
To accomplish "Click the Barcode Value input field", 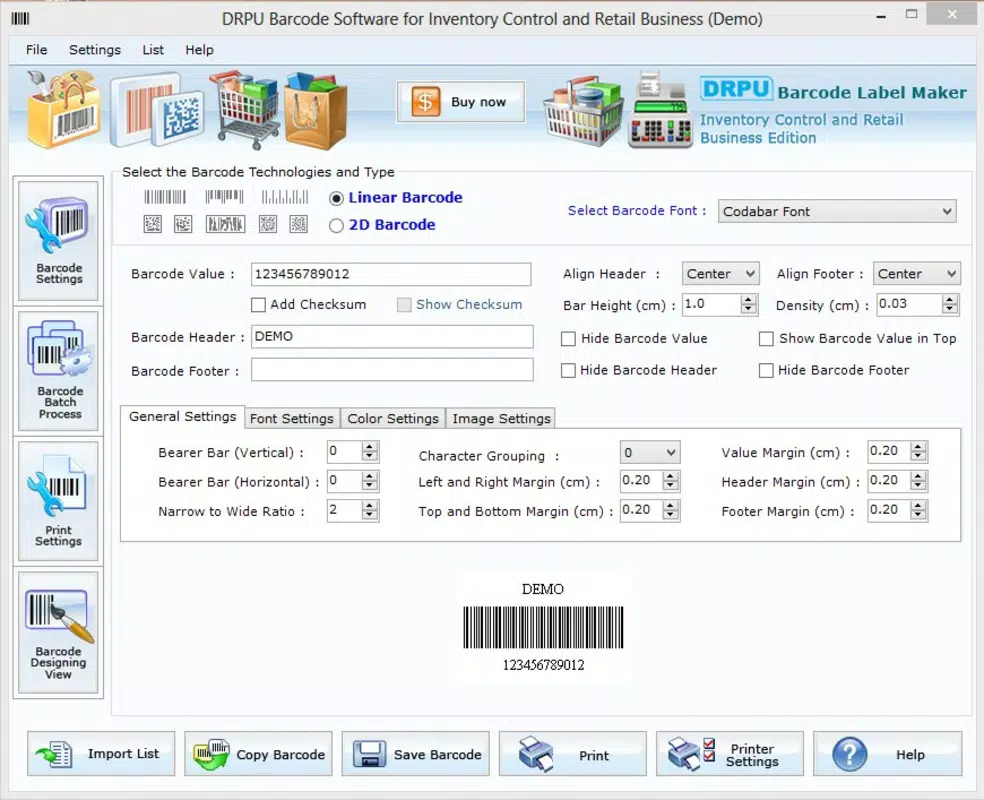I will (391, 274).
